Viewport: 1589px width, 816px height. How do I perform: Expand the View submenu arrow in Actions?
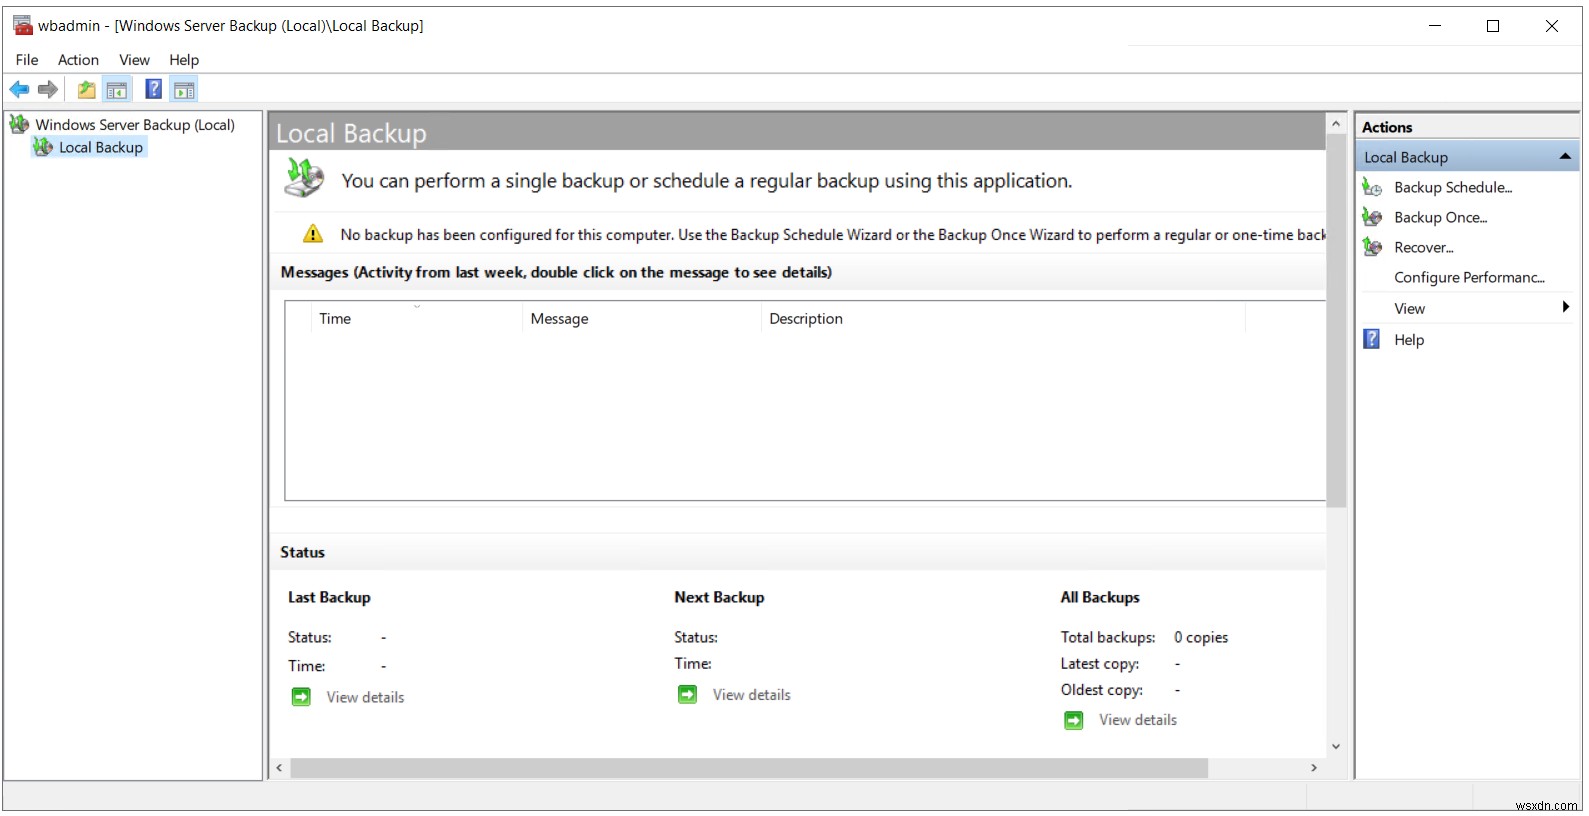(1566, 308)
